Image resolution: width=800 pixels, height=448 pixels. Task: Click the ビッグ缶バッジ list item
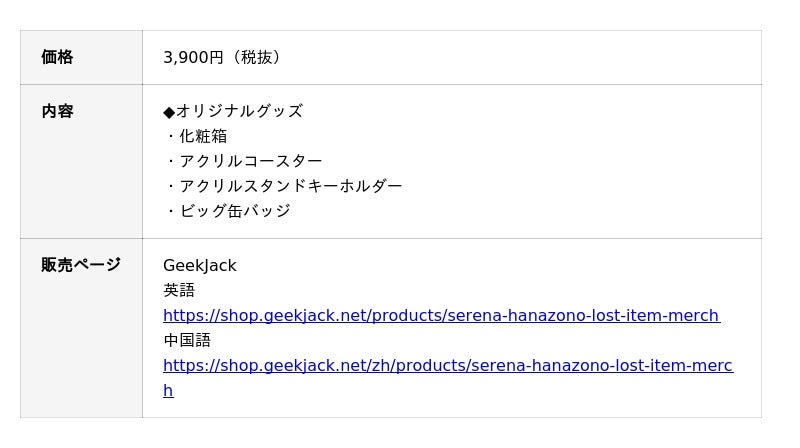point(235,211)
